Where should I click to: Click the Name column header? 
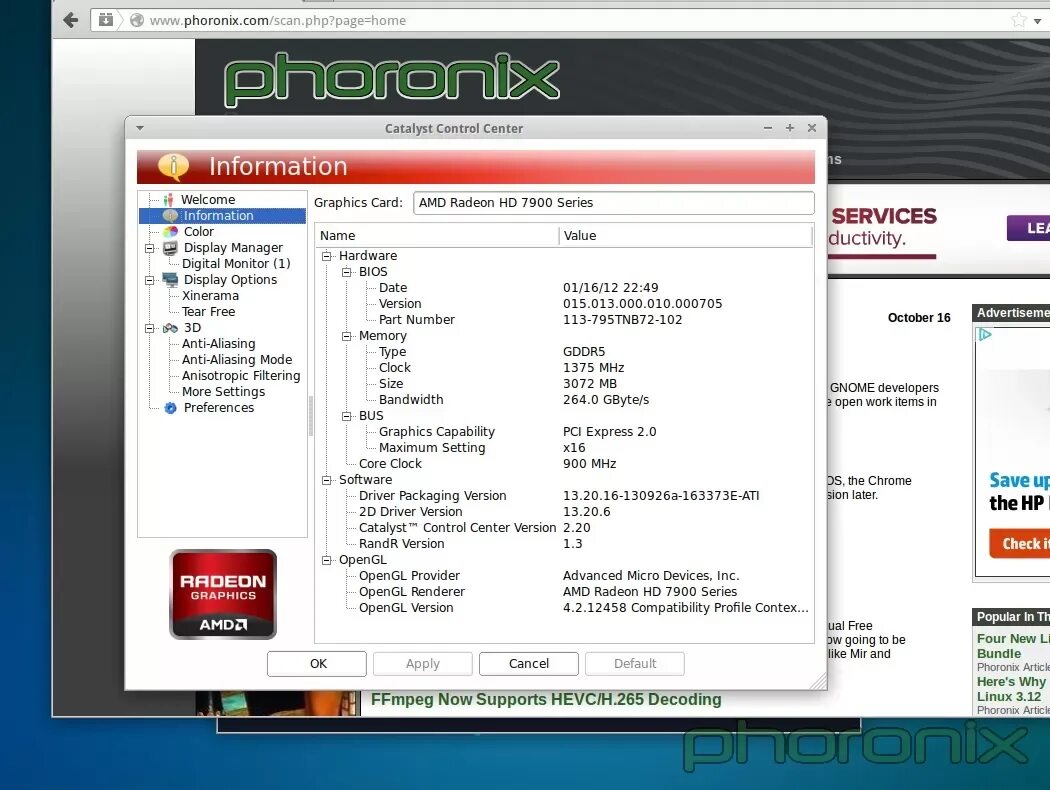pyautogui.click(x=437, y=236)
